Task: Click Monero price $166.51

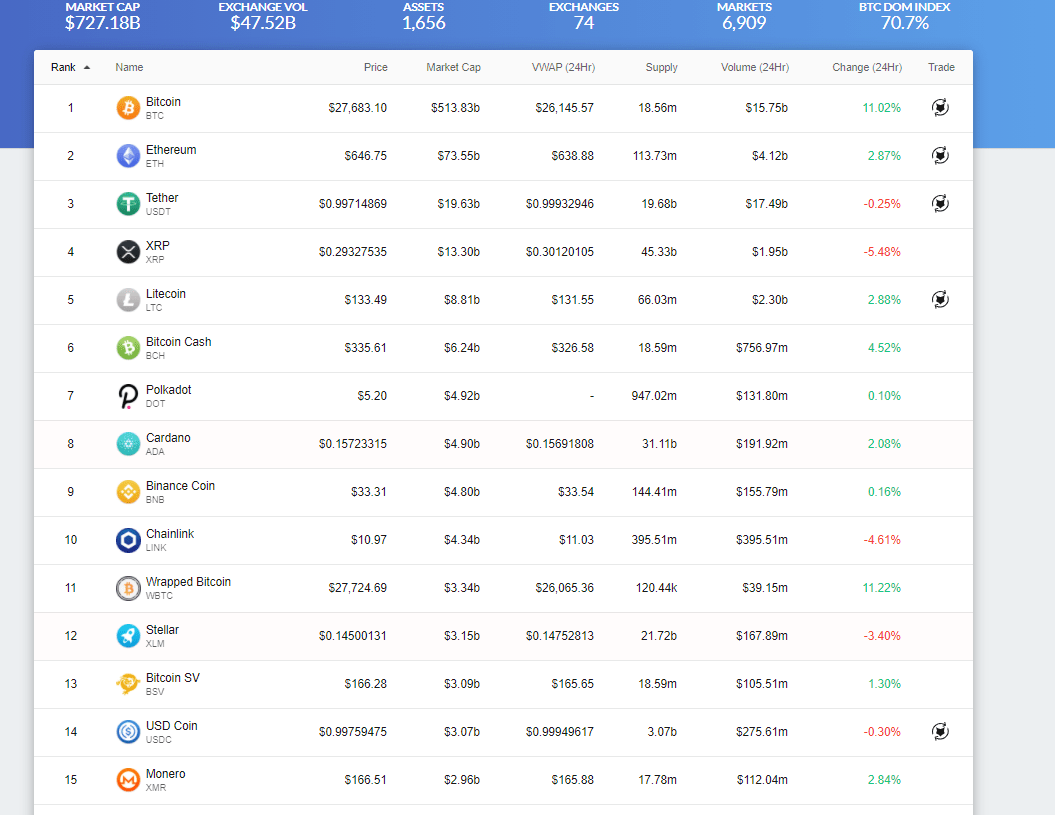Action: 365,779
